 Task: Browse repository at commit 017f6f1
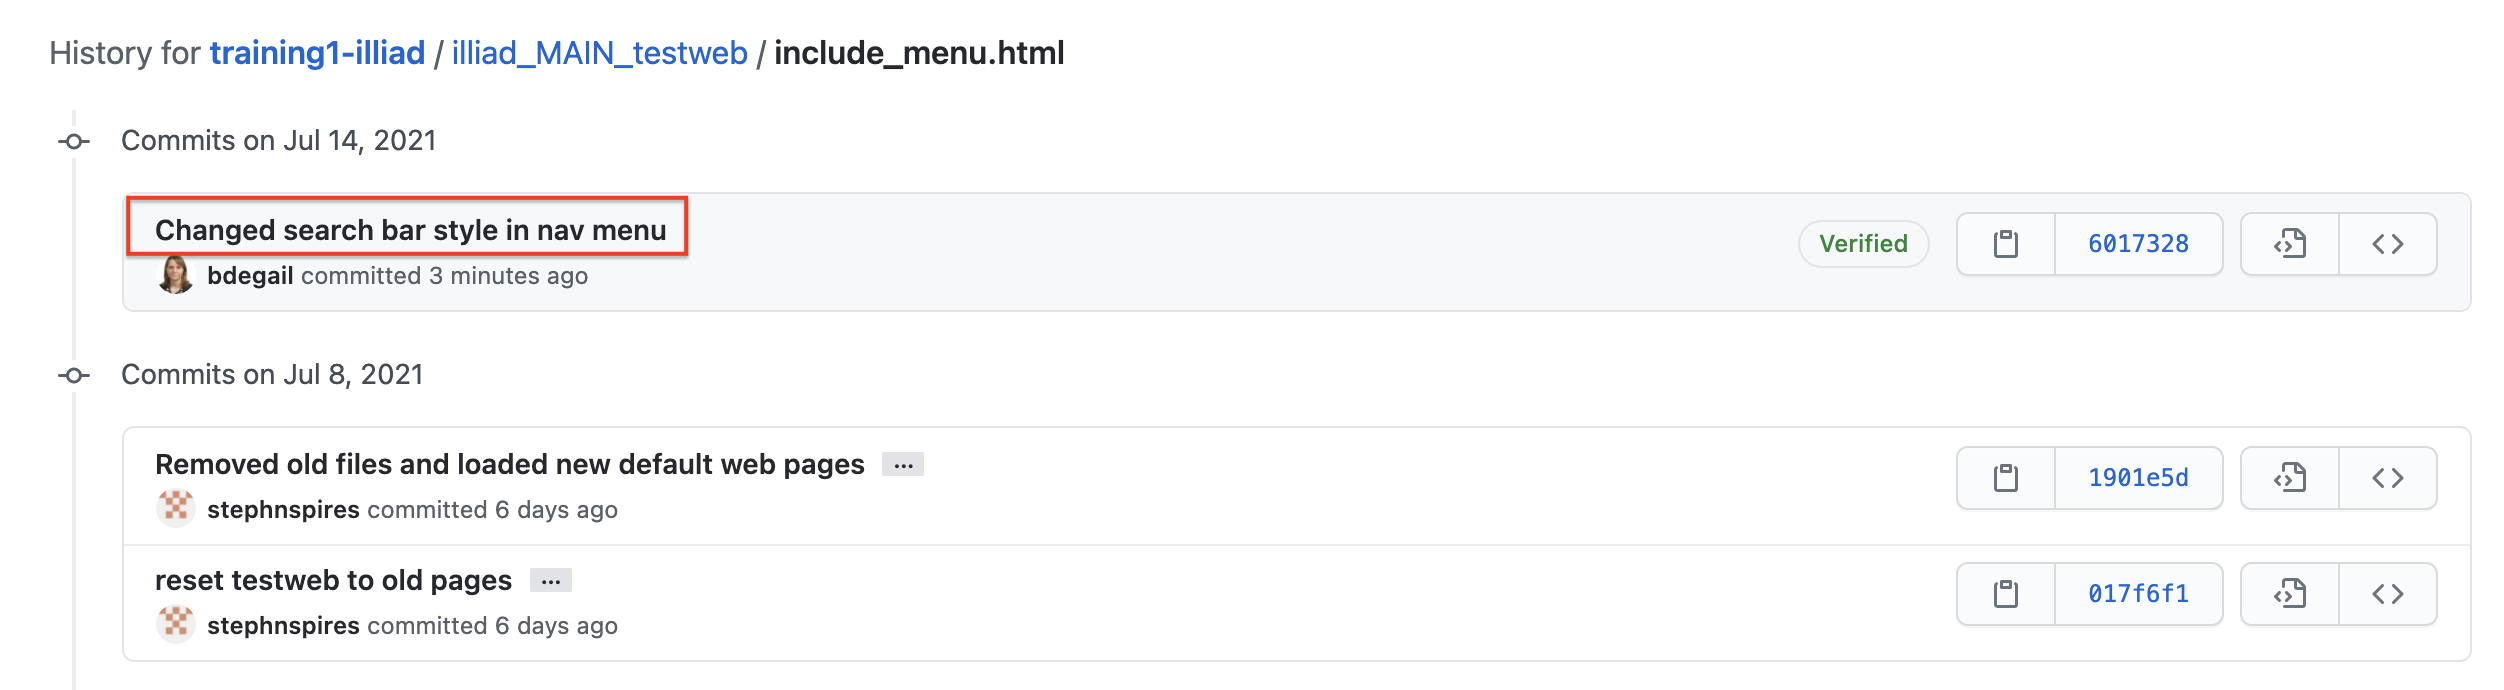pyautogui.click(x=2388, y=594)
